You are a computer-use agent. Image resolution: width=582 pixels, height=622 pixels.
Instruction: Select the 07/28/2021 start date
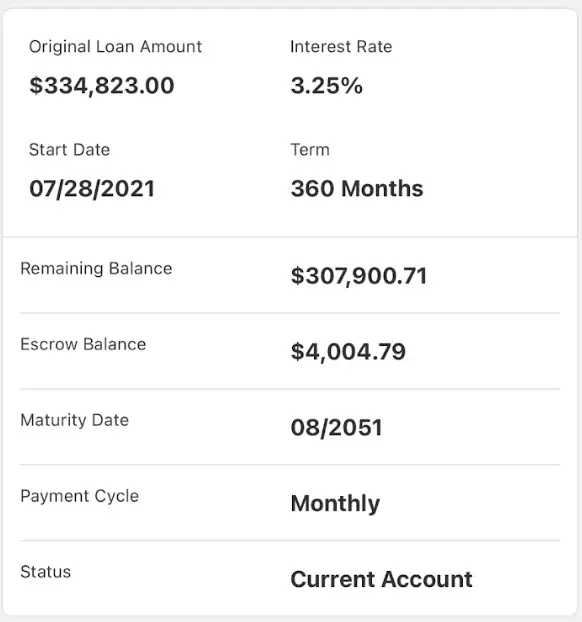[x=92, y=188]
